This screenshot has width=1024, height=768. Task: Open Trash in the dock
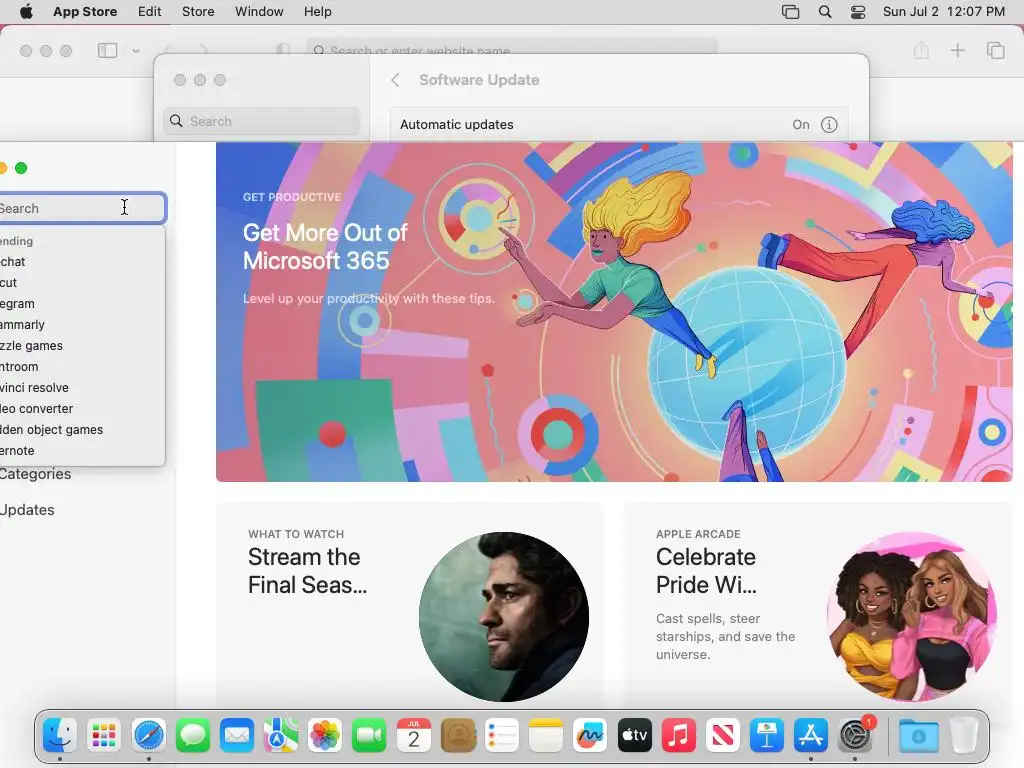(x=963, y=736)
